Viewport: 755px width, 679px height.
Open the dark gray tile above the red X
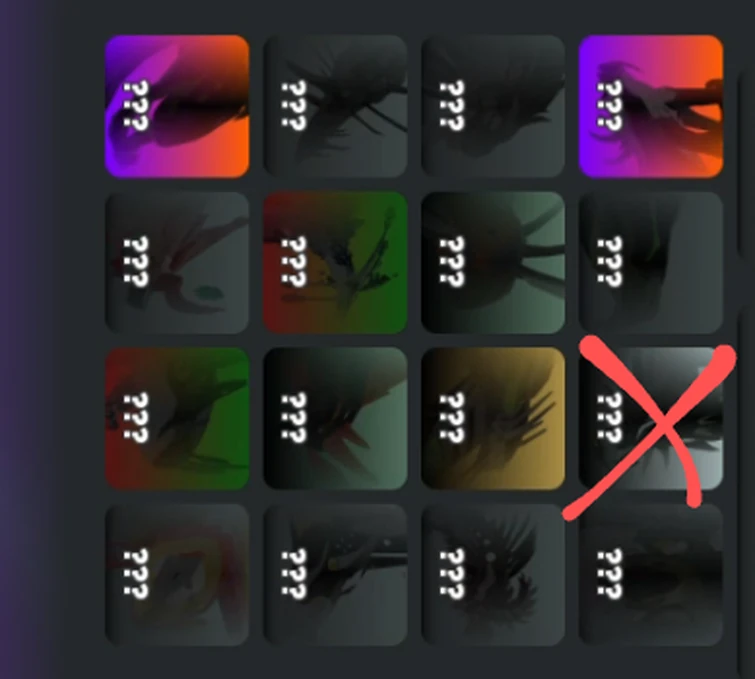[651, 262]
